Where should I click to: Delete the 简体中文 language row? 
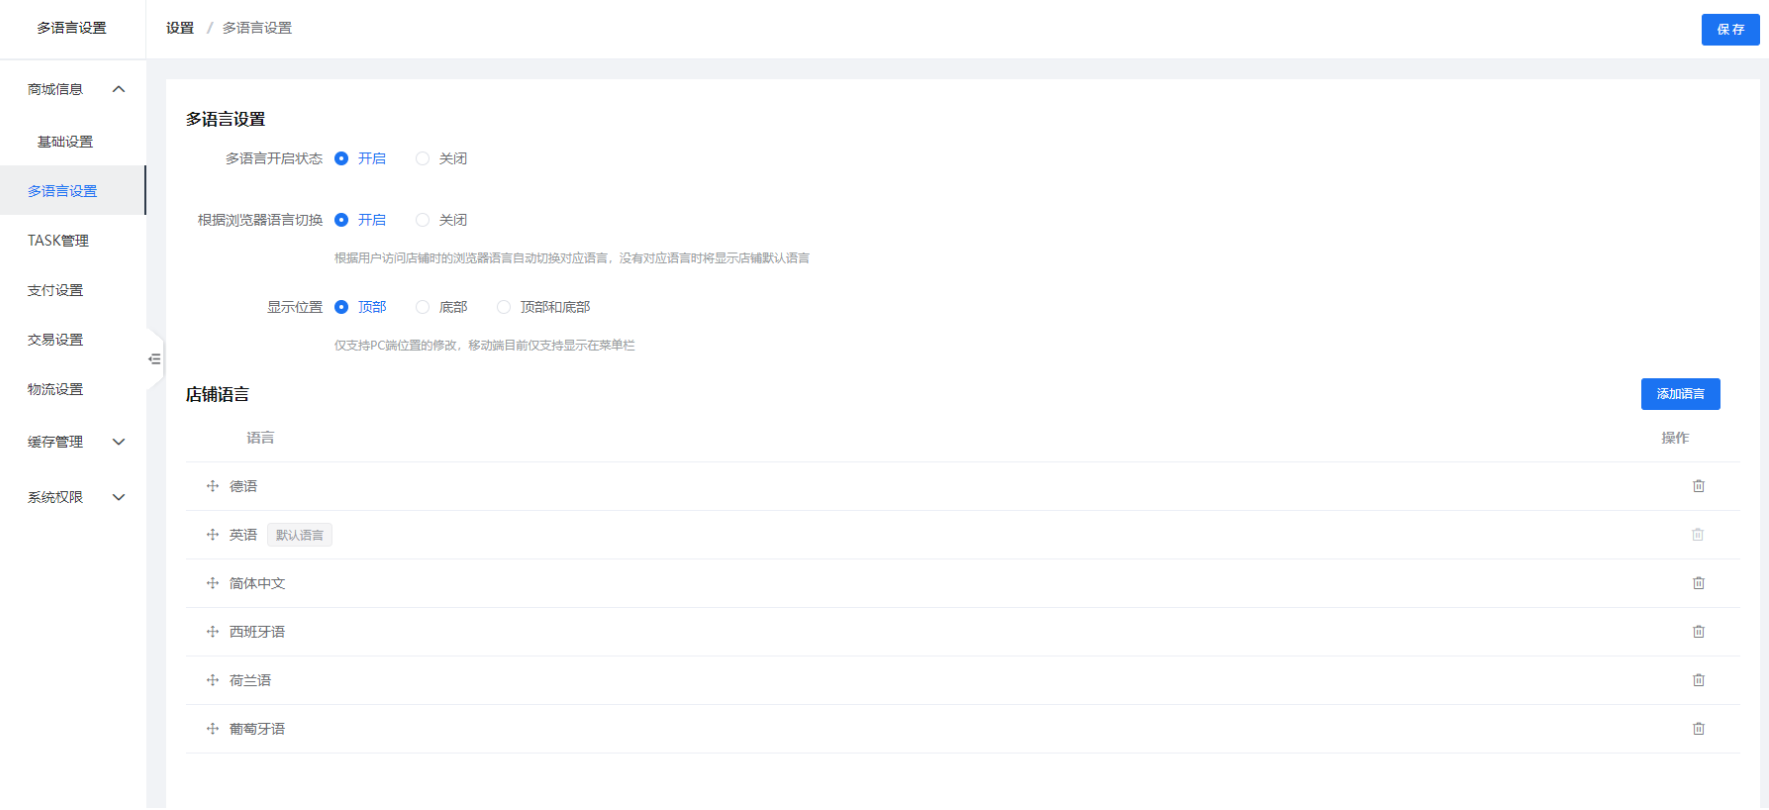tap(1698, 583)
